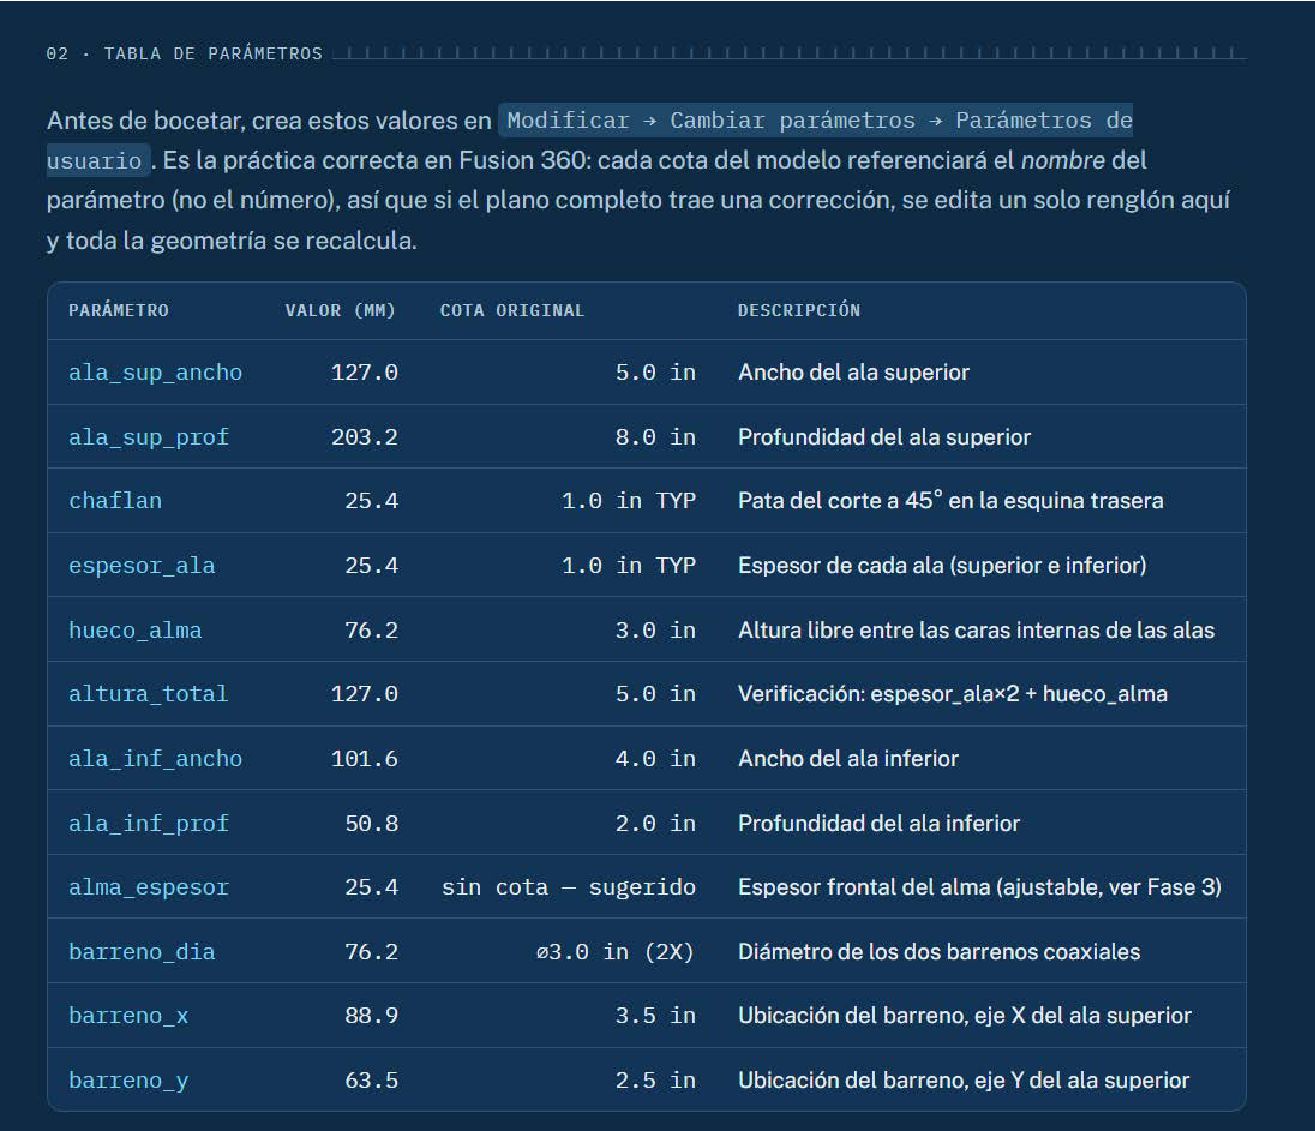Click the COTA ORIGINAL column header
This screenshot has width=1315, height=1131.
pyautogui.click(x=512, y=310)
